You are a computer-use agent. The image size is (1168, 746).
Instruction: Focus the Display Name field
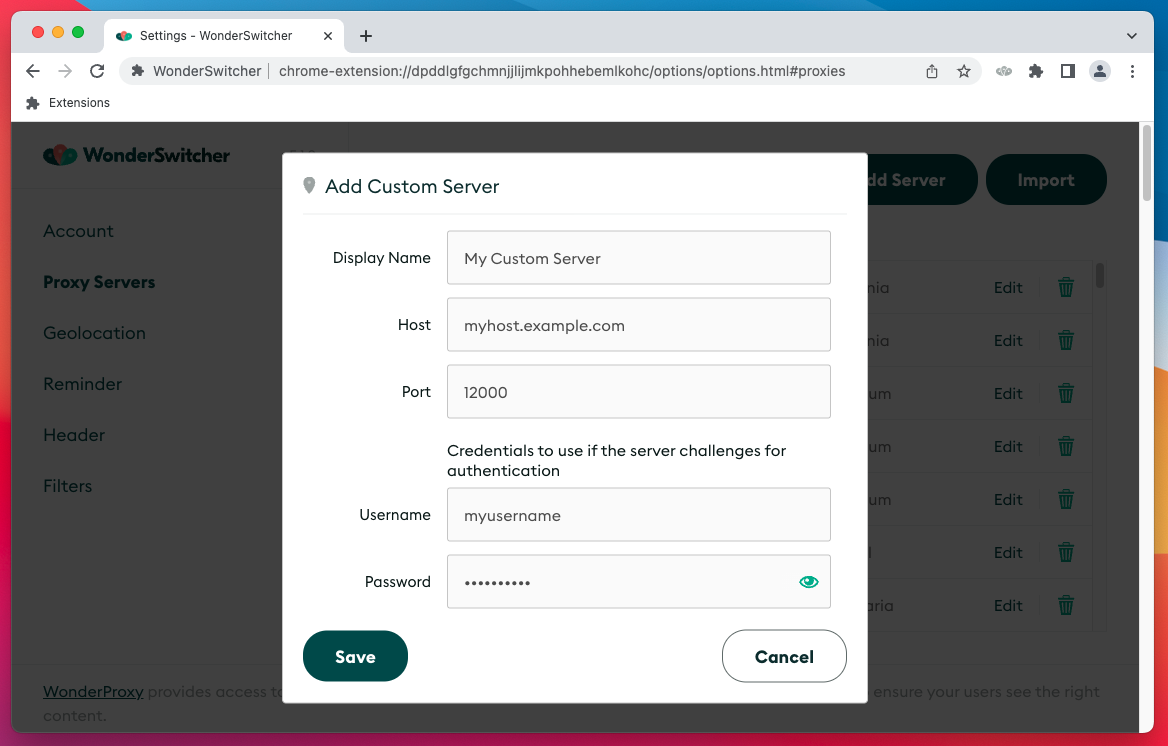click(638, 258)
